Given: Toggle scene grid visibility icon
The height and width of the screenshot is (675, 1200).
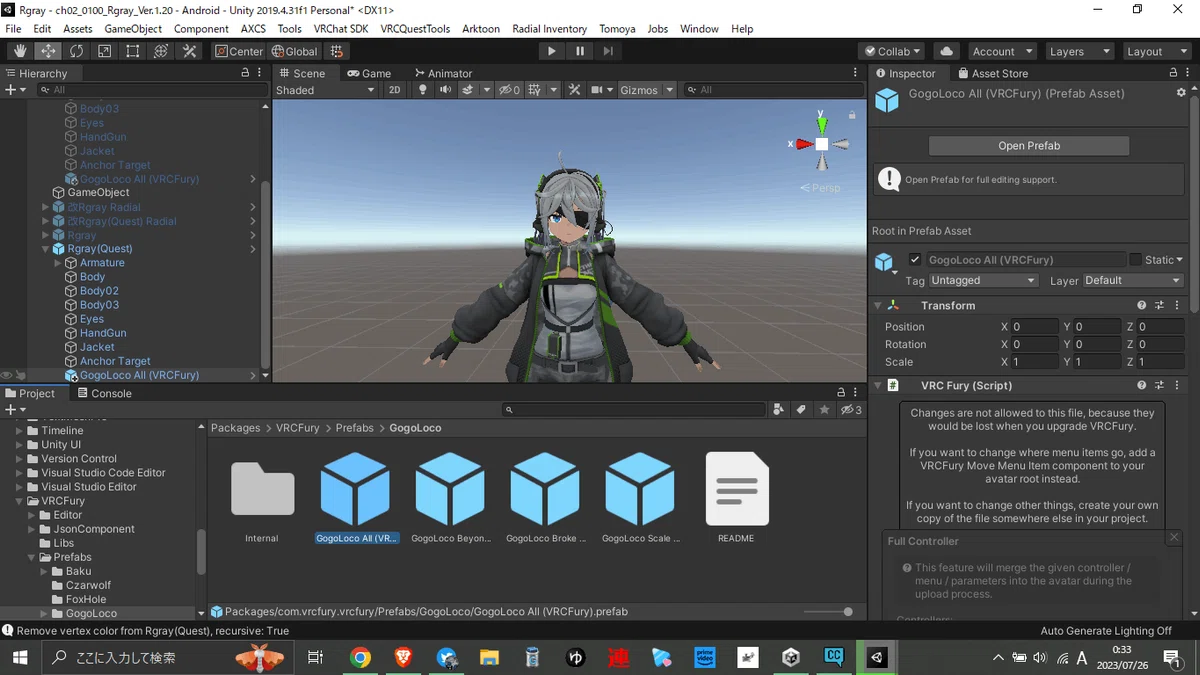Looking at the screenshot, I should 535,90.
